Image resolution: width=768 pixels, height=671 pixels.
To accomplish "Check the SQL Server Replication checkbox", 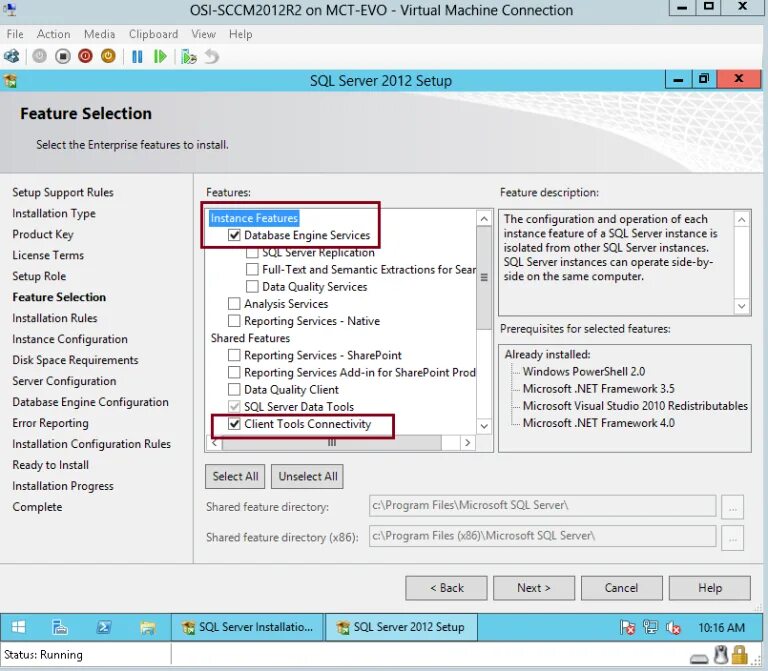I will (252, 253).
